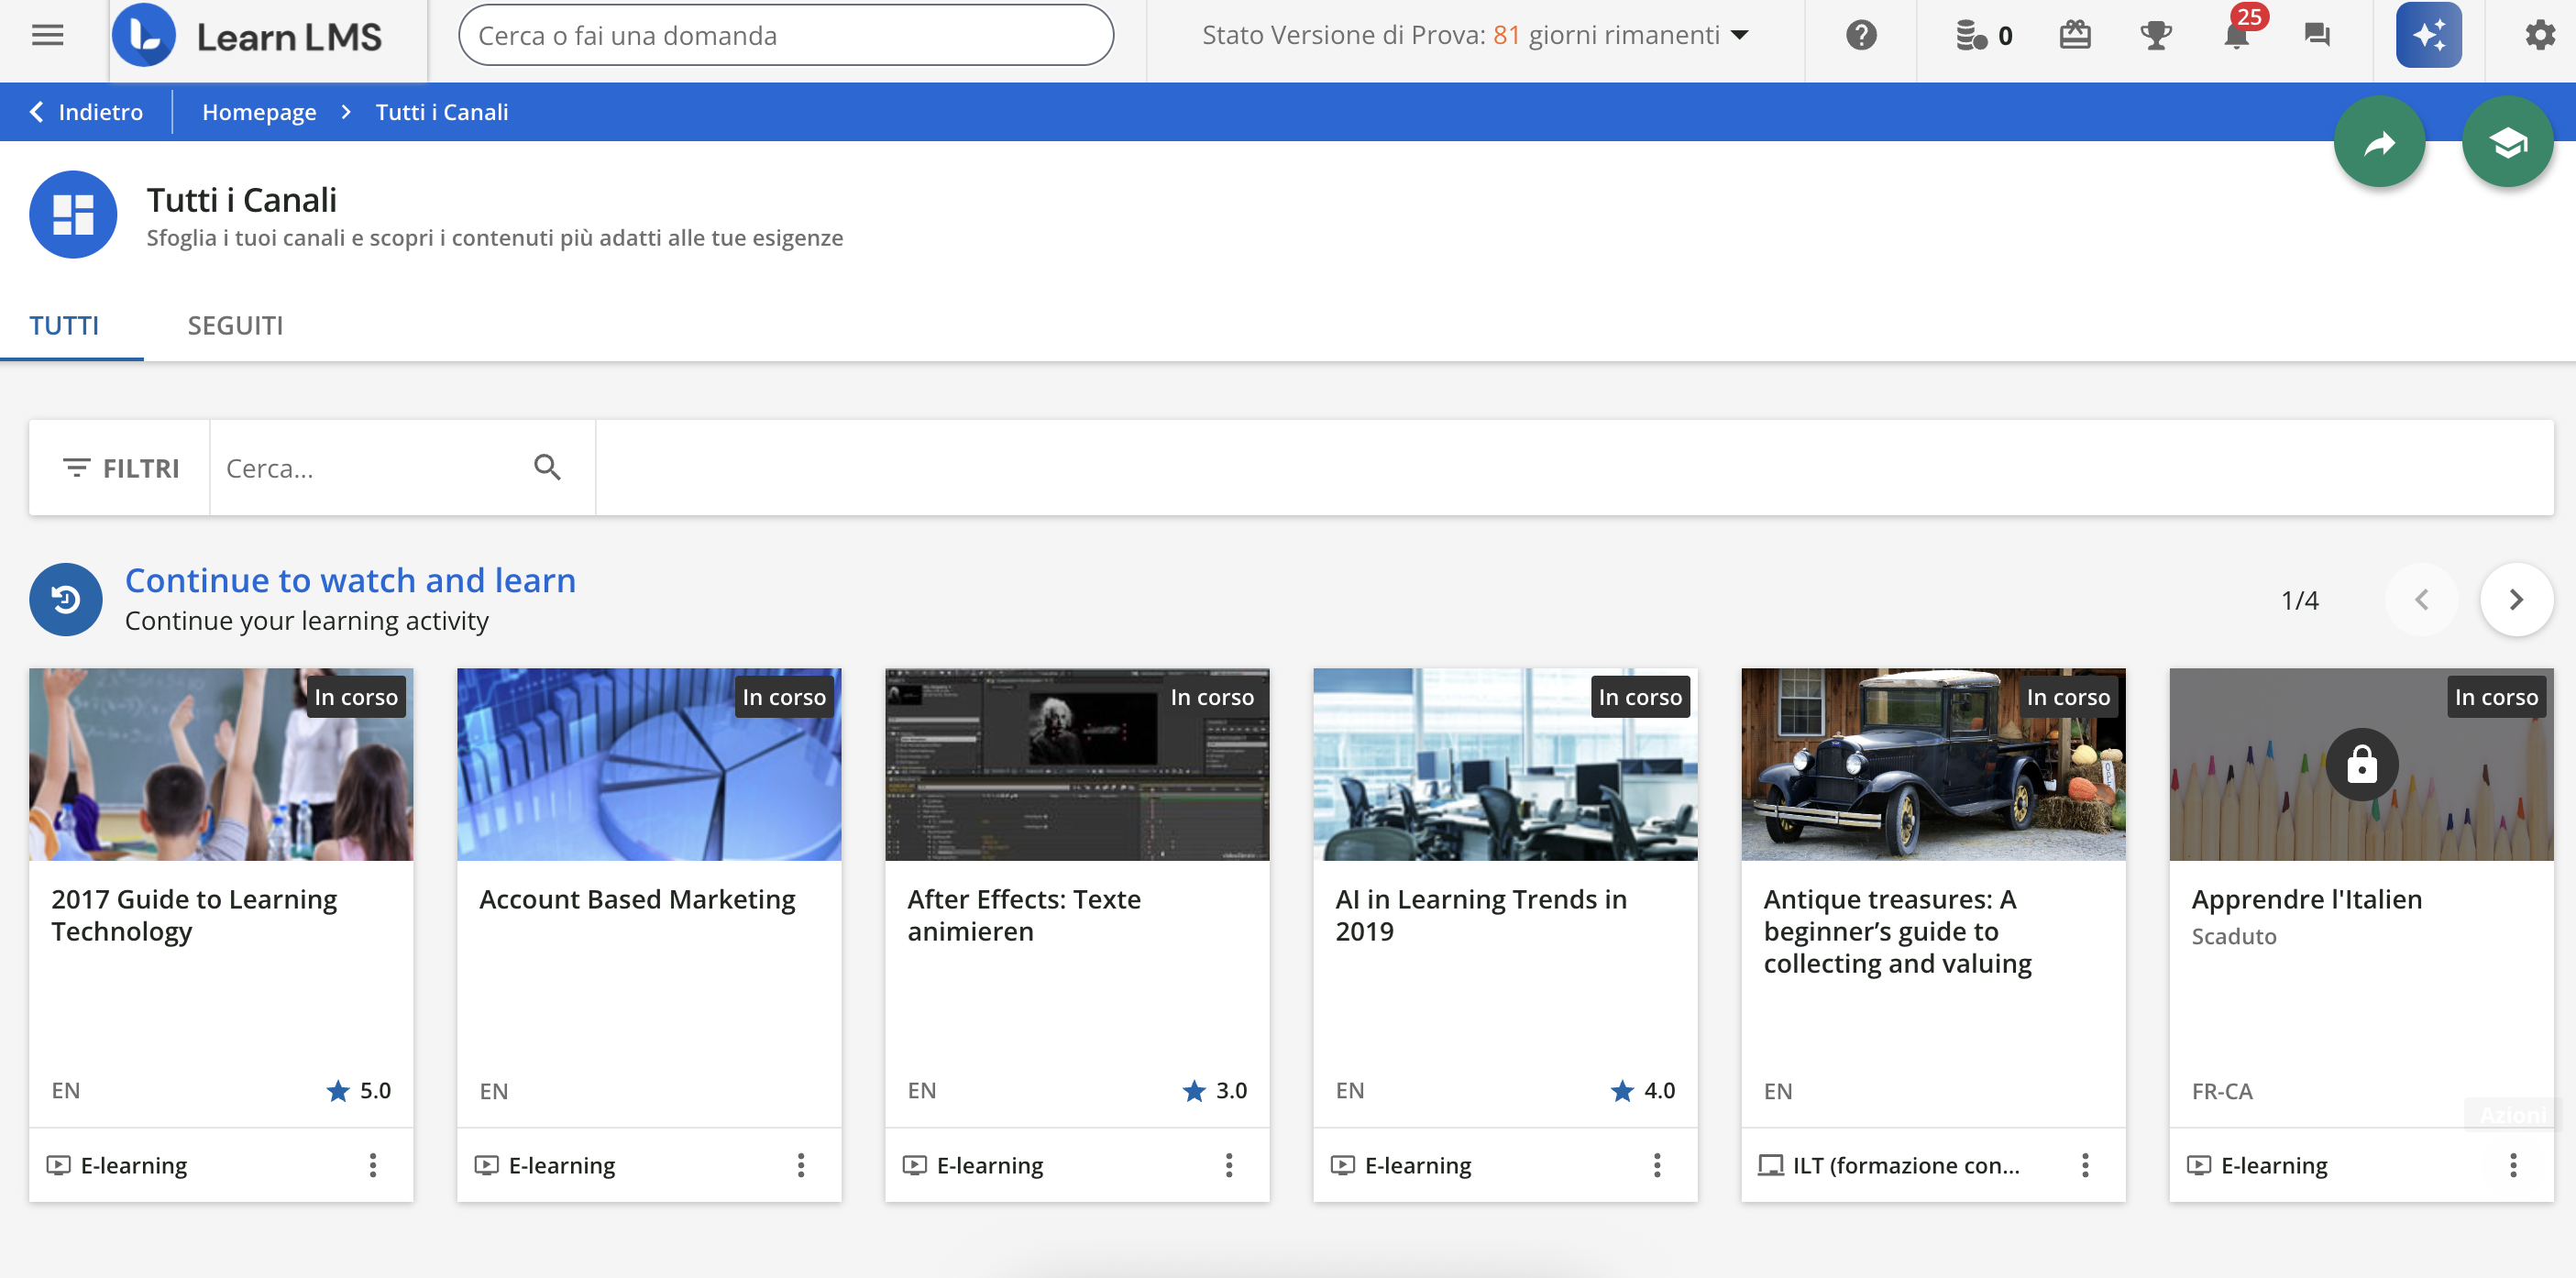Open options menu for Account Based Marketing
Screen dimensions: 2576x1278
click(x=801, y=1164)
